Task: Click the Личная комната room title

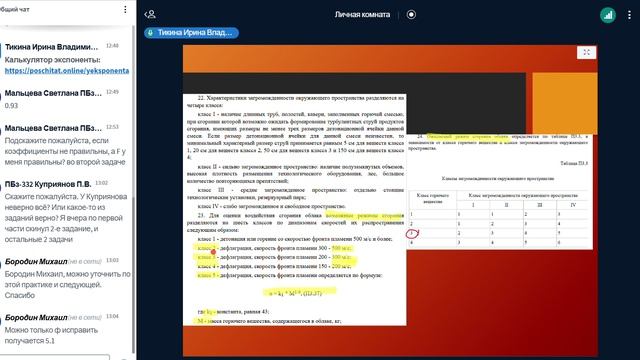Action: click(362, 15)
